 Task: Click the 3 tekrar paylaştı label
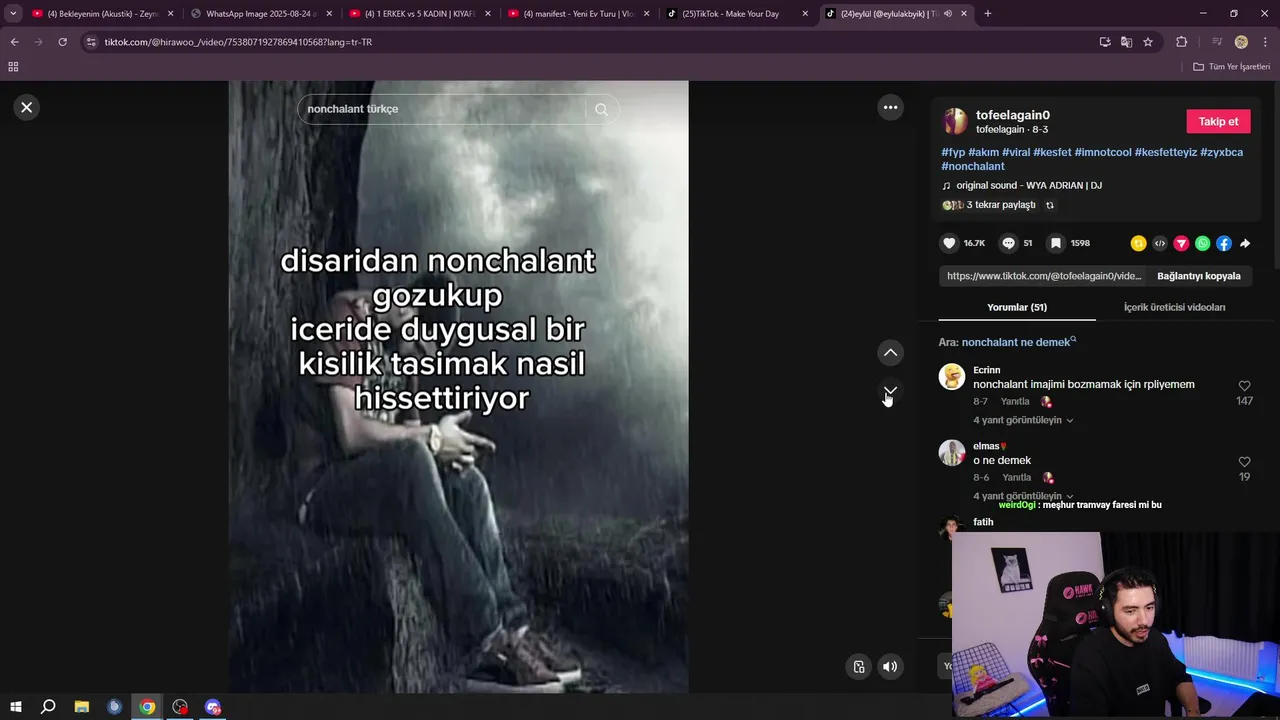[x=1001, y=205]
